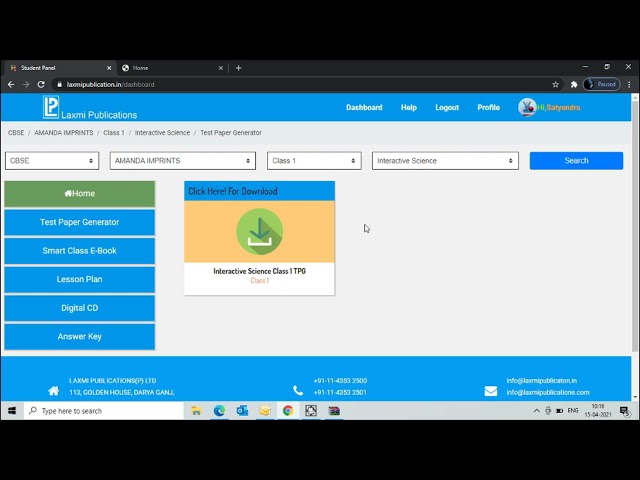Click the footer phone icon

(x=298, y=391)
